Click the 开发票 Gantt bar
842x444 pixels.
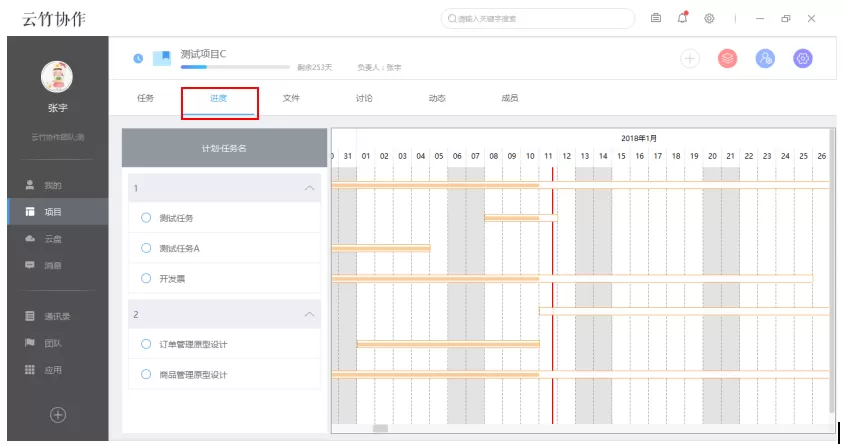(572, 278)
